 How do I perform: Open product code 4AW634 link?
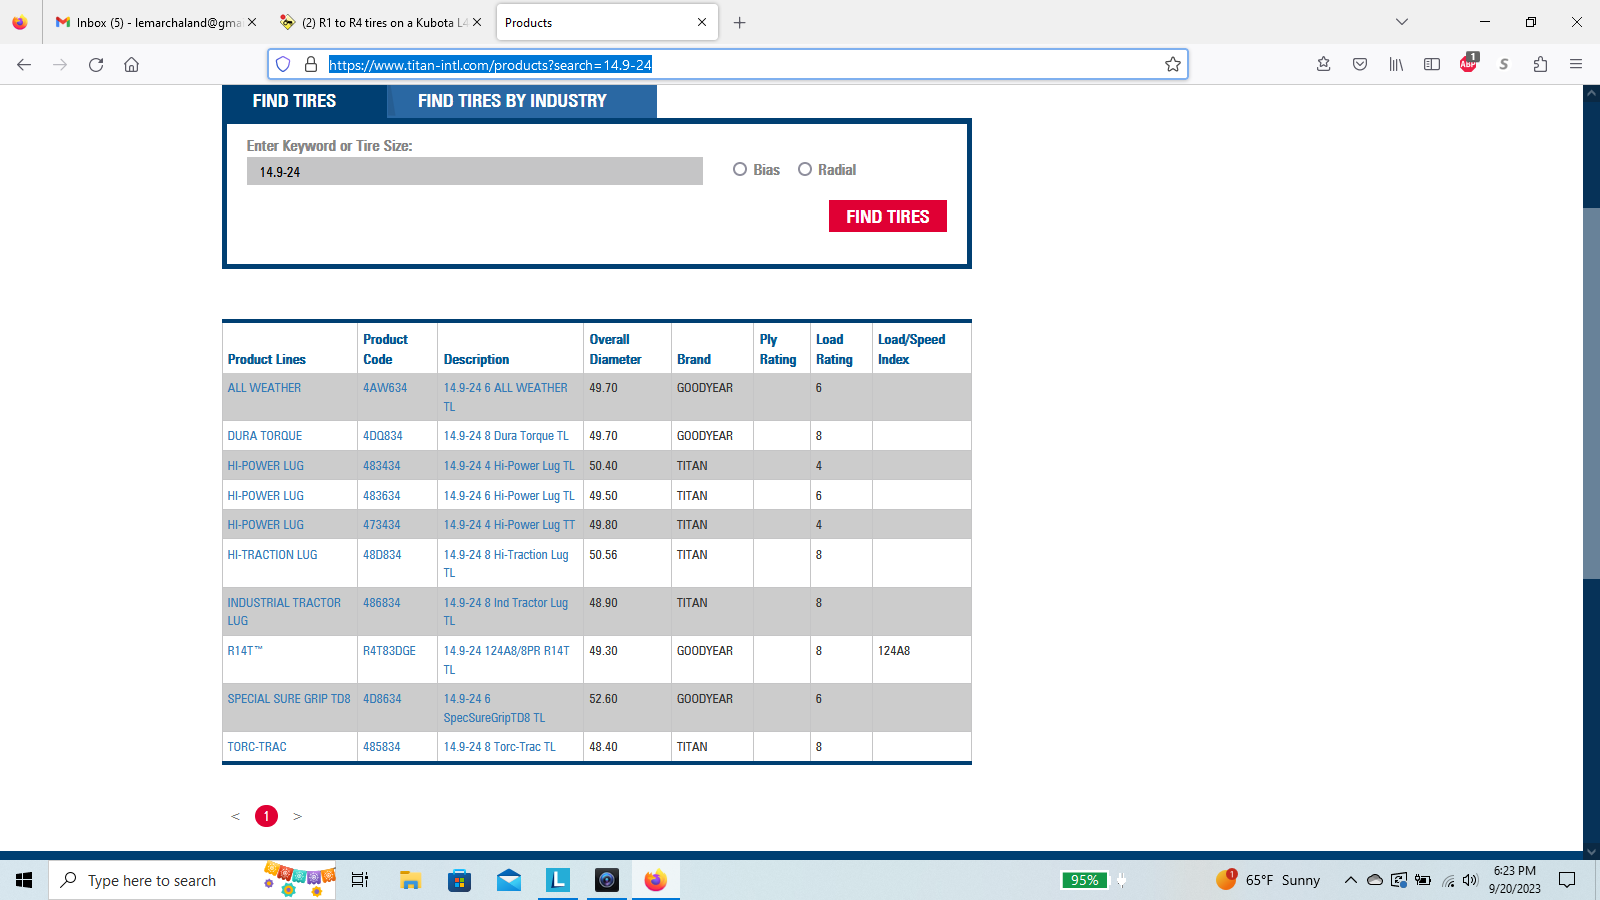(385, 388)
